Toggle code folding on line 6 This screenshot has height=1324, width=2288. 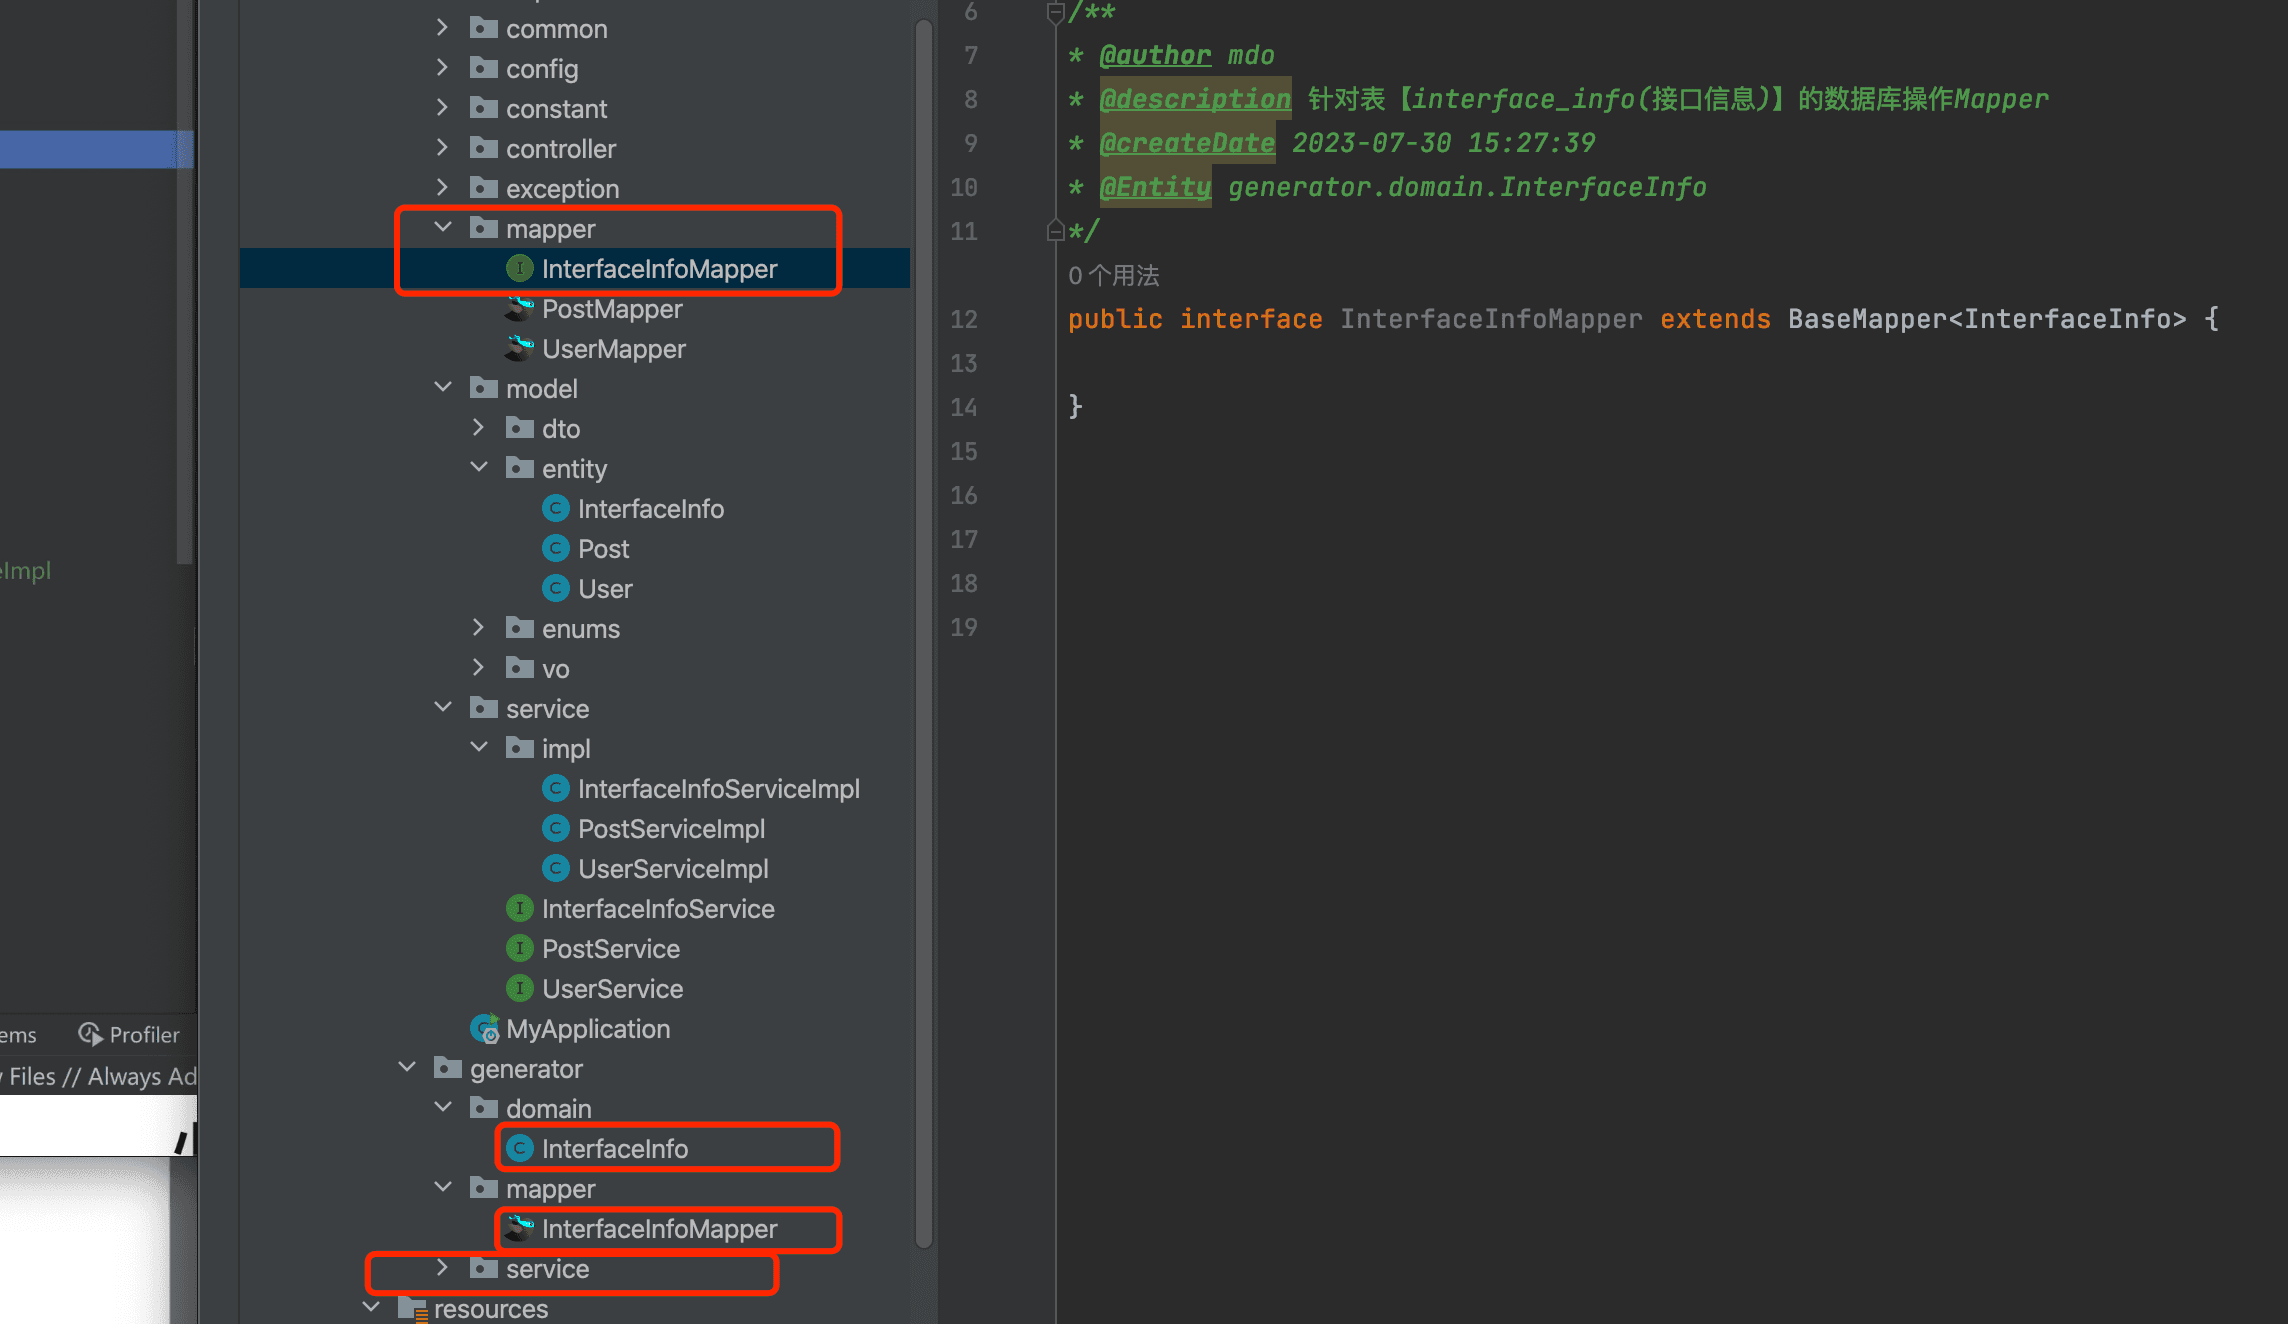1054,13
